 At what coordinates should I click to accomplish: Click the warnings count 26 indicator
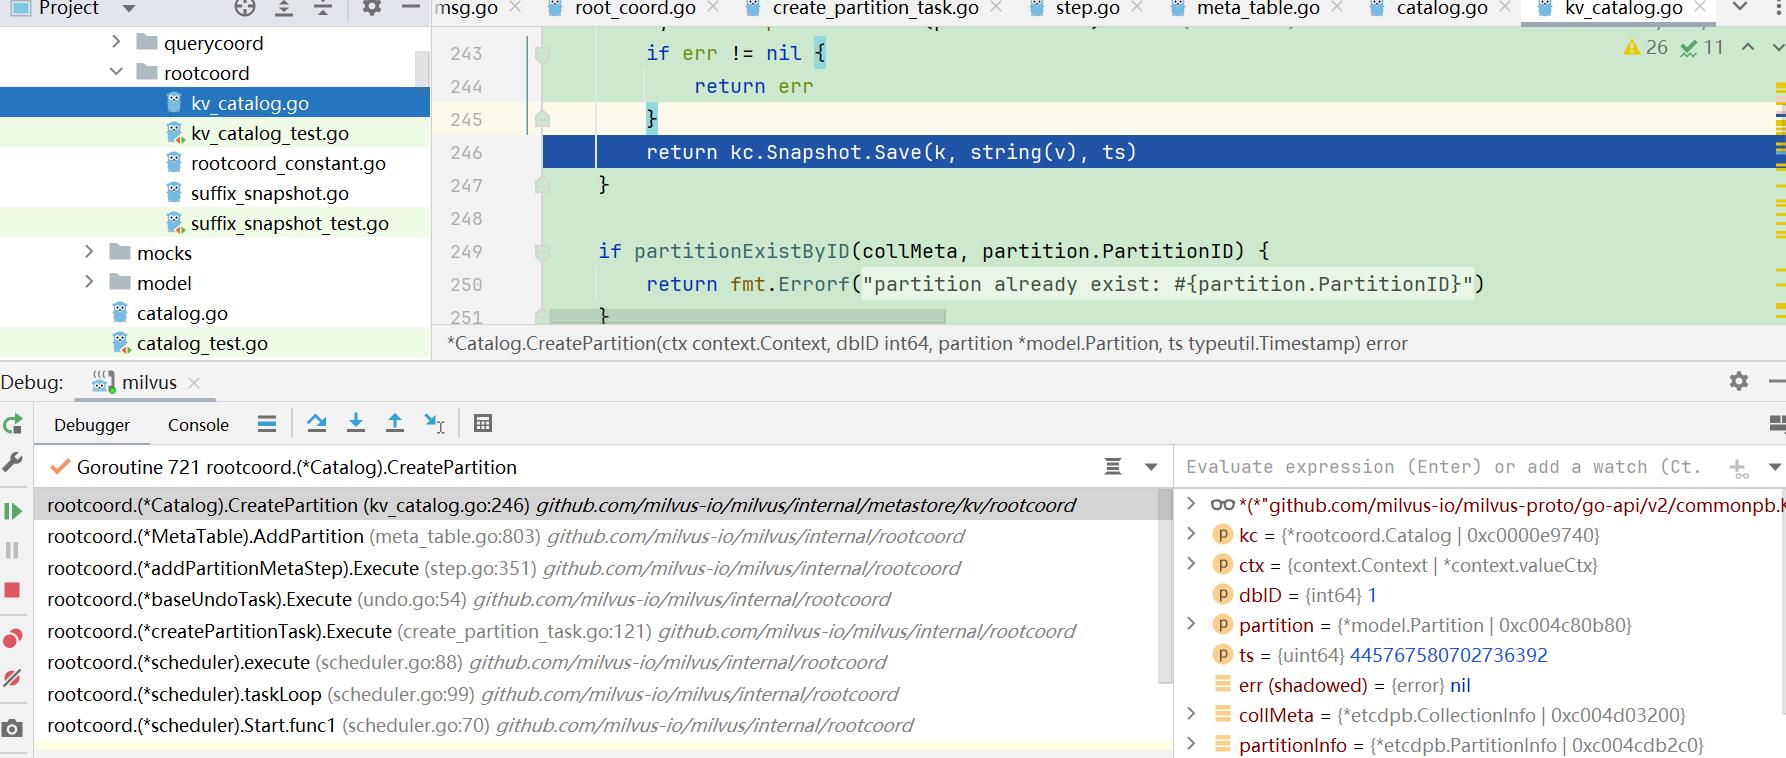tap(1646, 47)
